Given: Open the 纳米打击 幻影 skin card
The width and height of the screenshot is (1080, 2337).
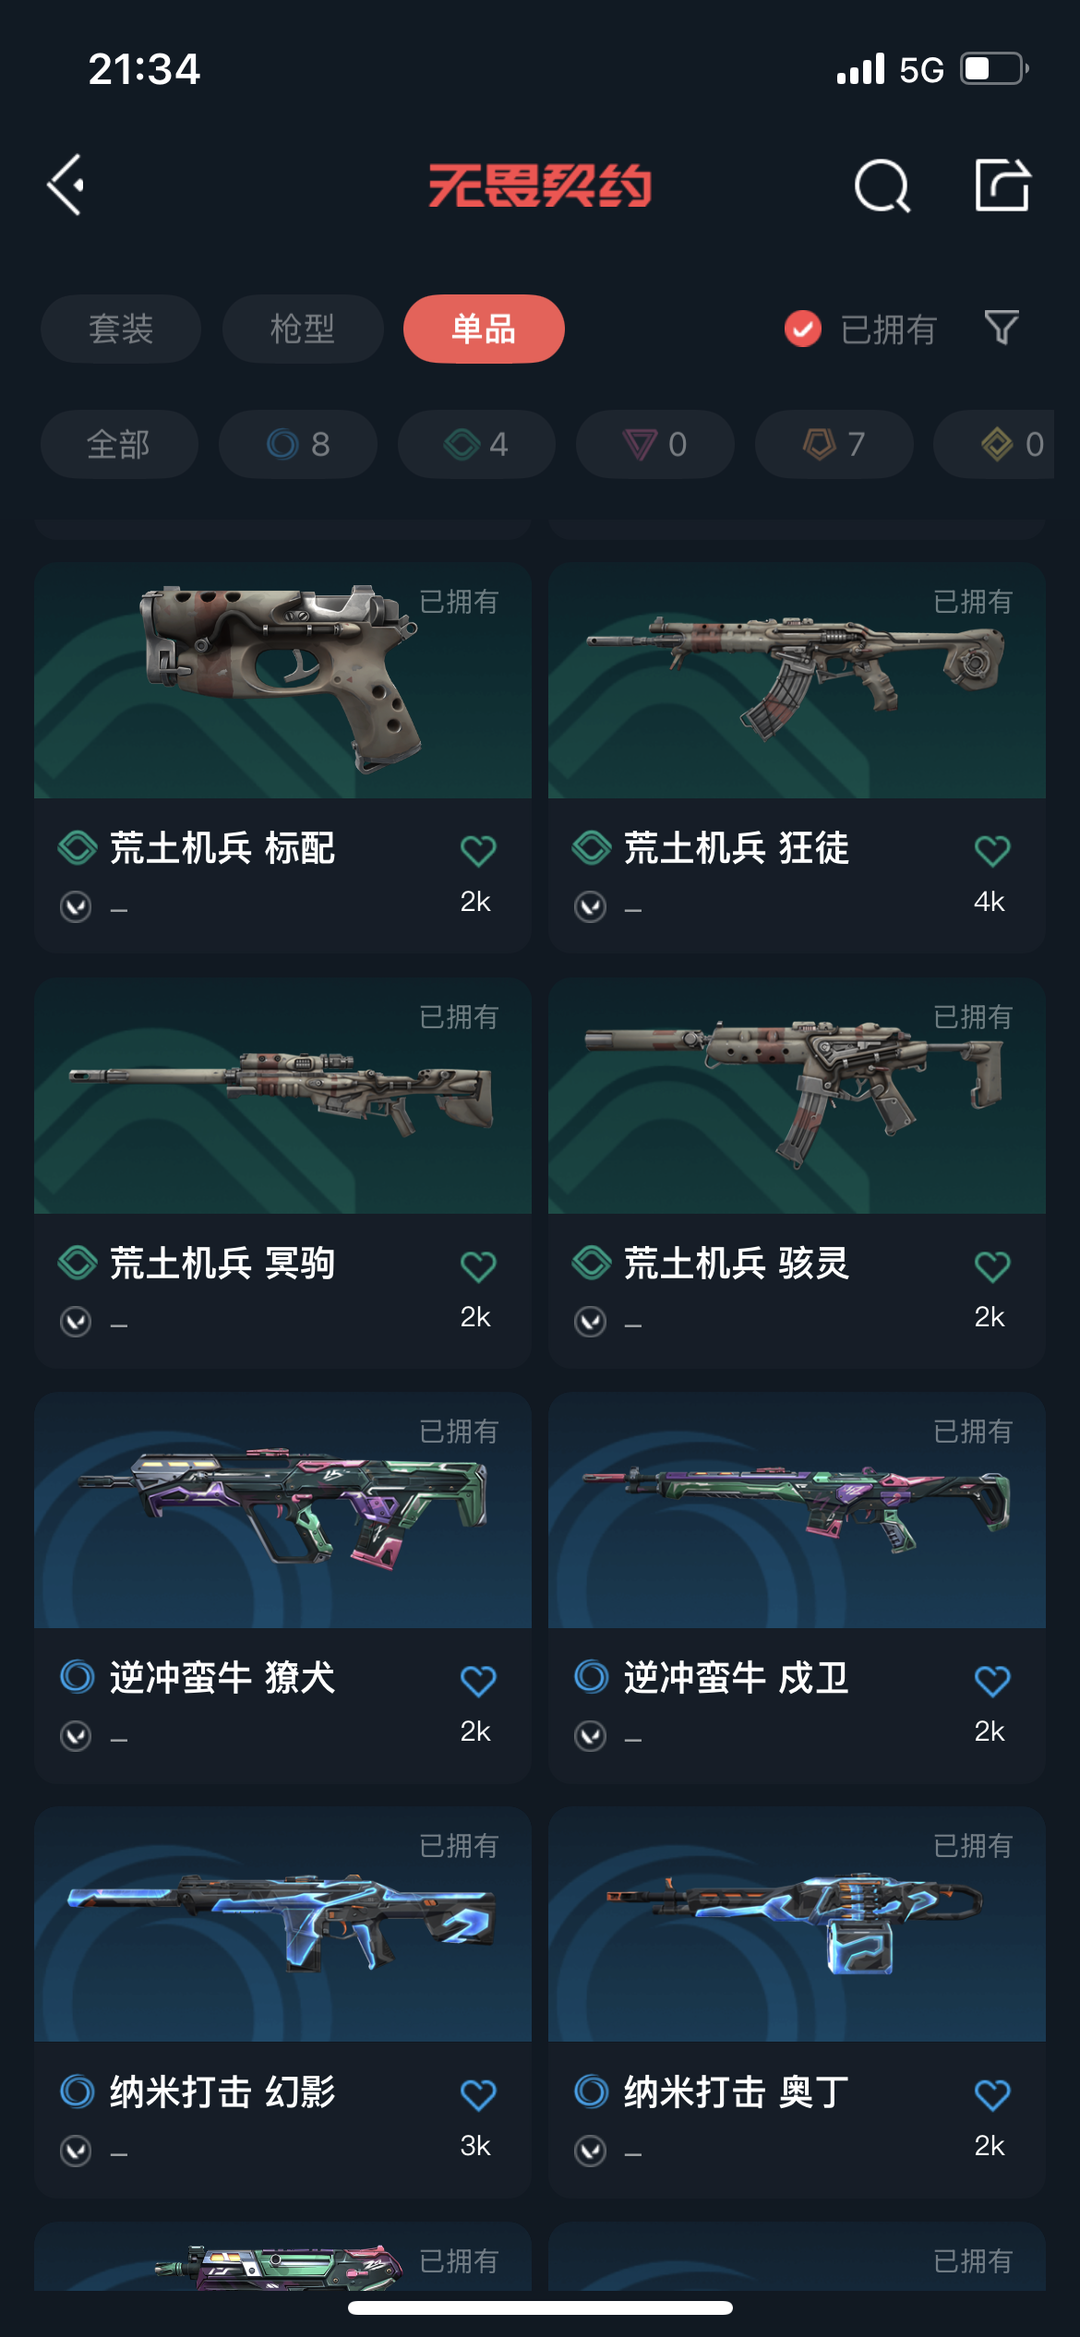Looking at the screenshot, I should (x=283, y=2001).
